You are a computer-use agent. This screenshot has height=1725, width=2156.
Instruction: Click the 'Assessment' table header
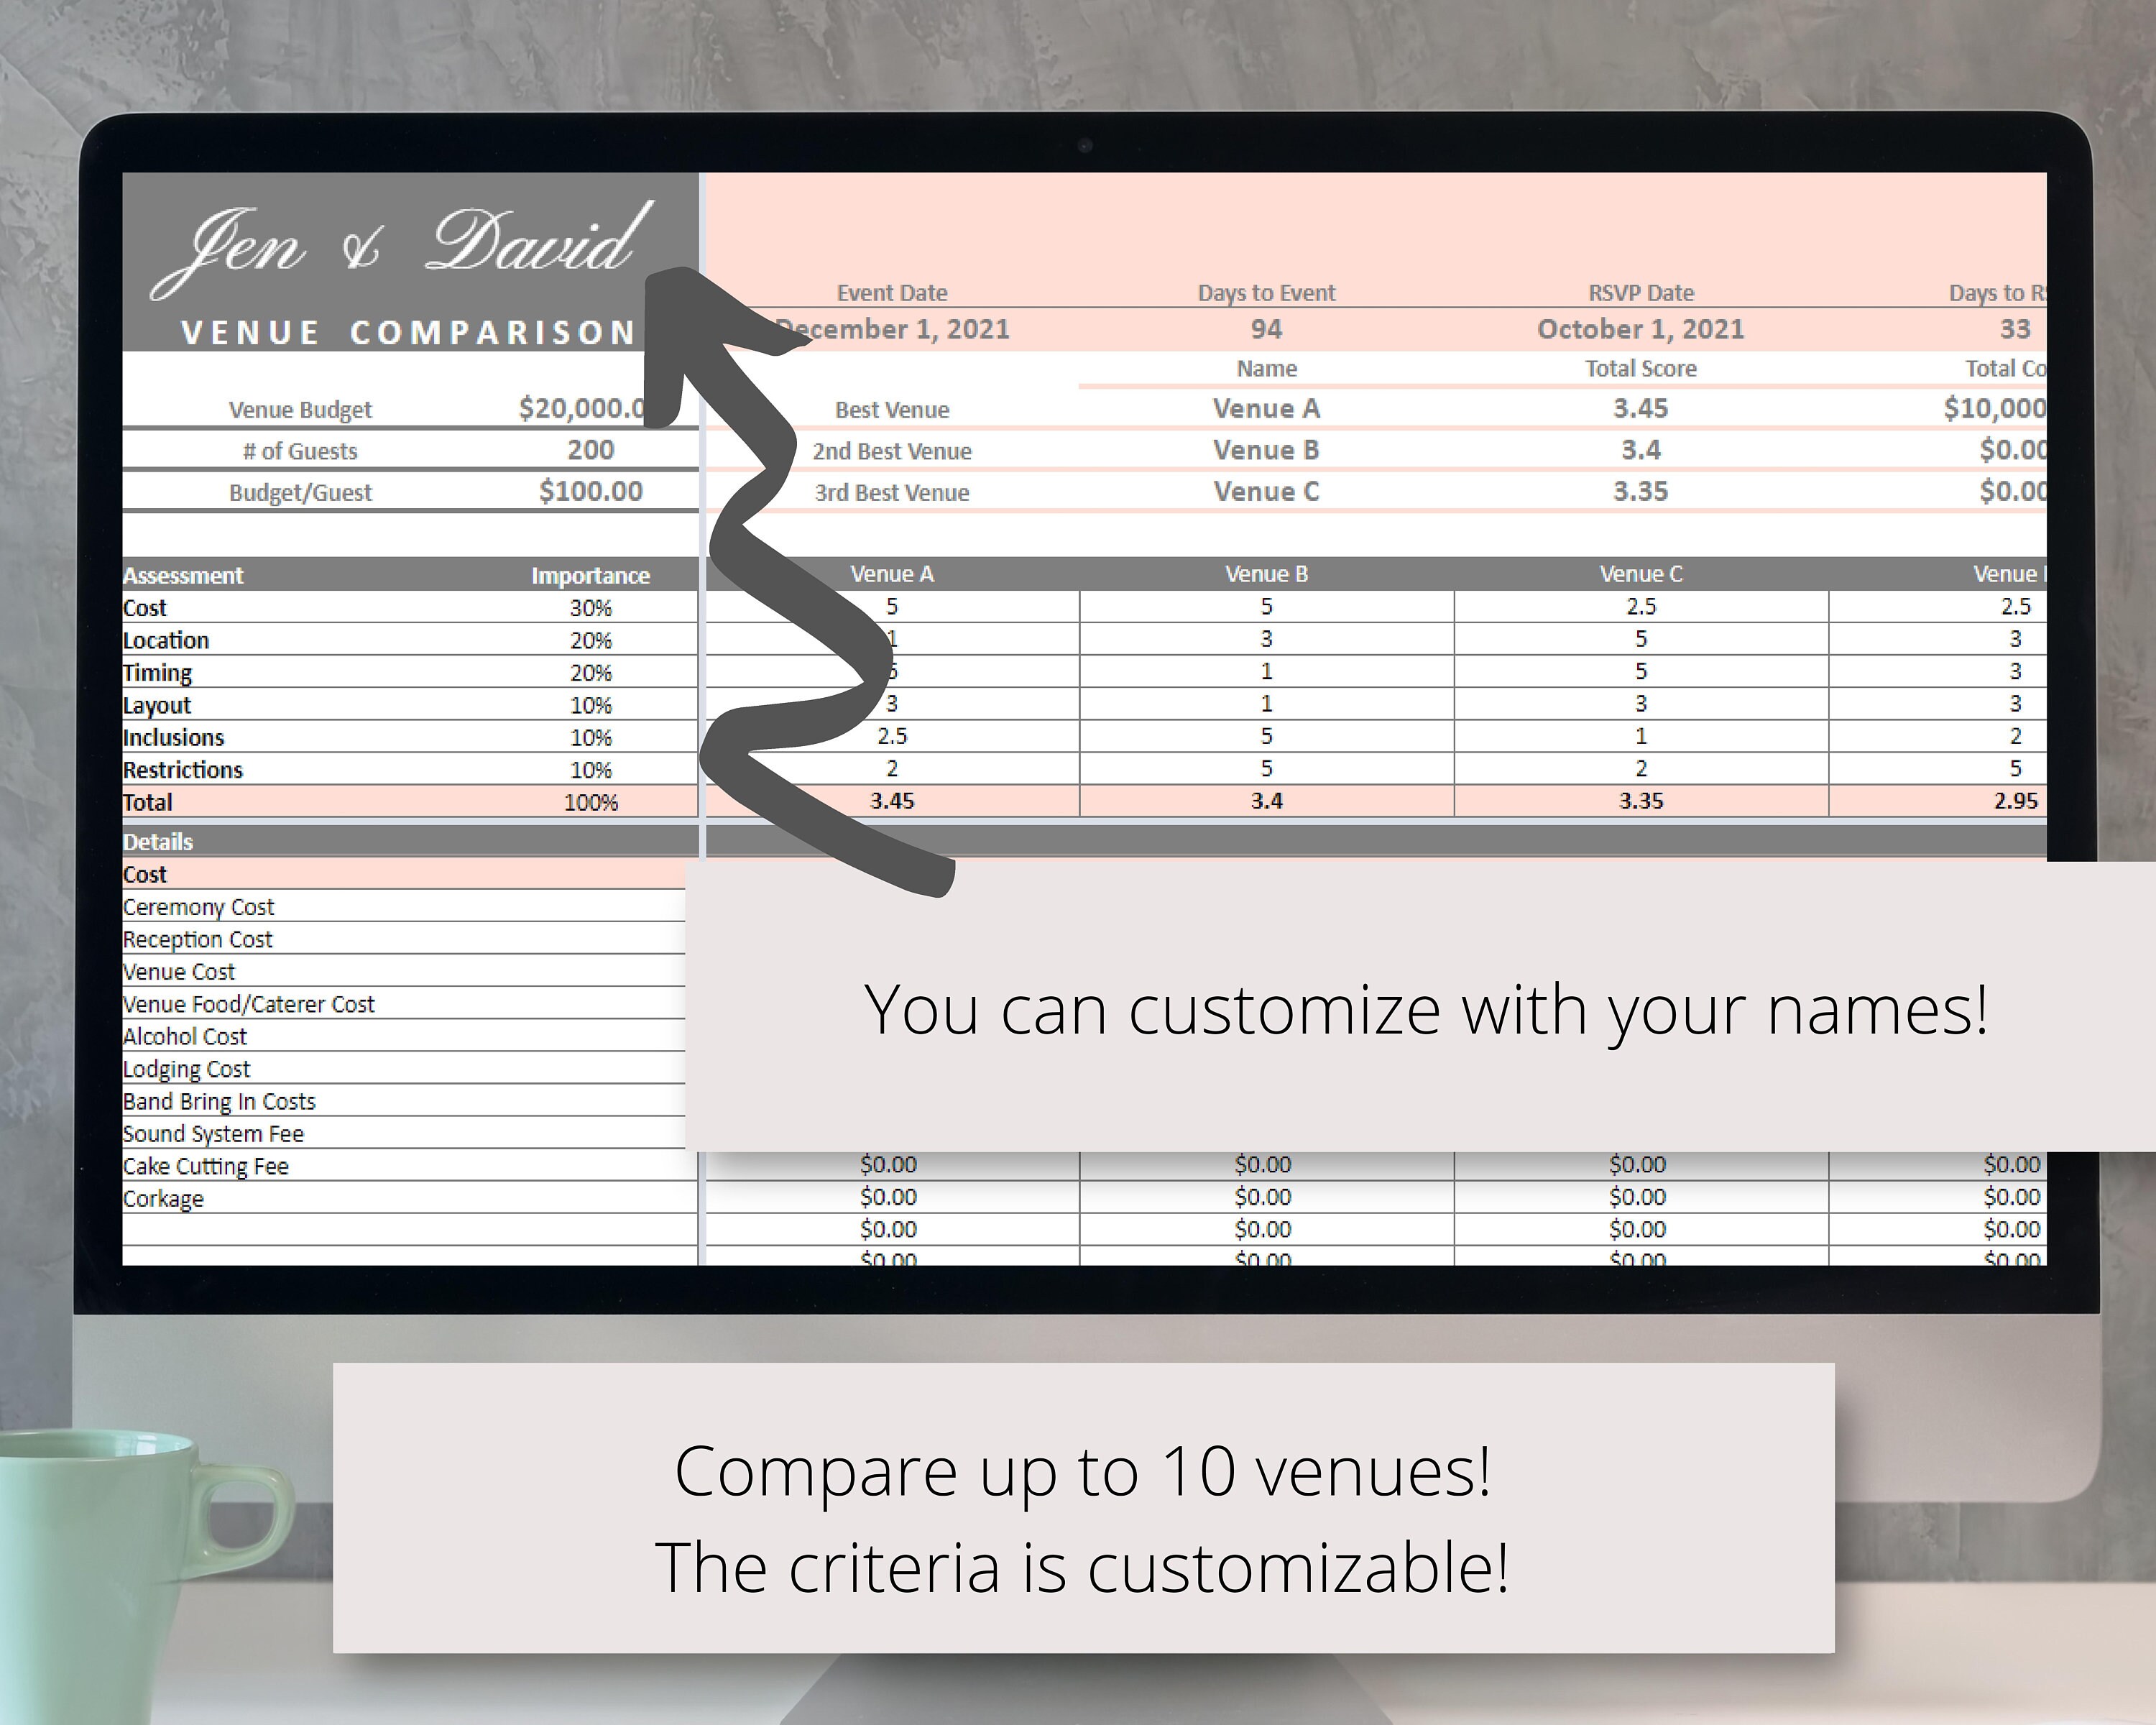click(183, 575)
